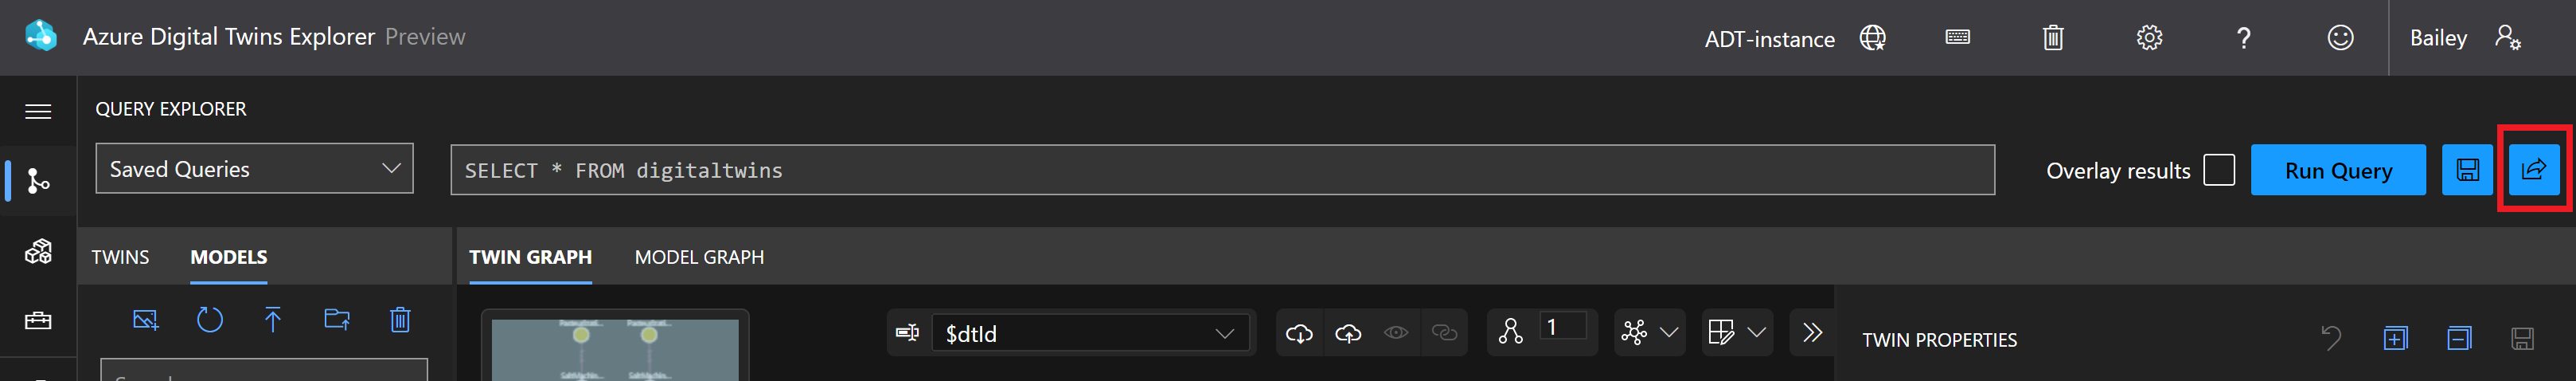The width and height of the screenshot is (2576, 381).
Task: Click the share query icon button
Action: click(2533, 170)
